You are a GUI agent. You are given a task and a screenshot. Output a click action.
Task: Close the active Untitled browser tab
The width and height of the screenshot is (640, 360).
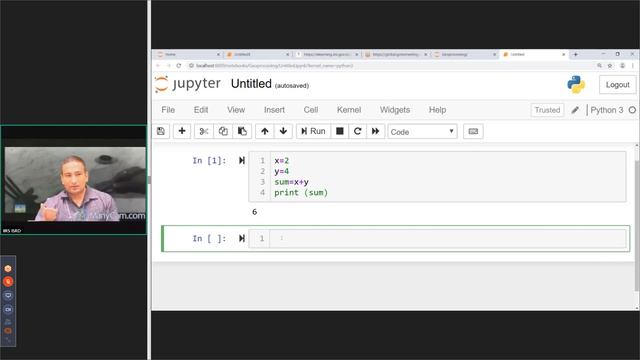click(x=564, y=54)
